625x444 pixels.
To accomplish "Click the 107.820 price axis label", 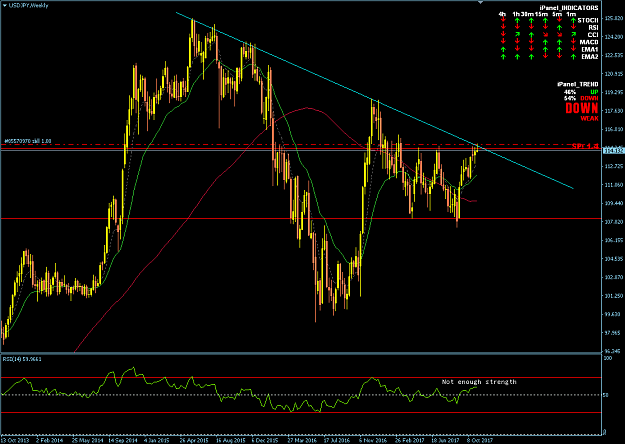I will tap(614, 222).
